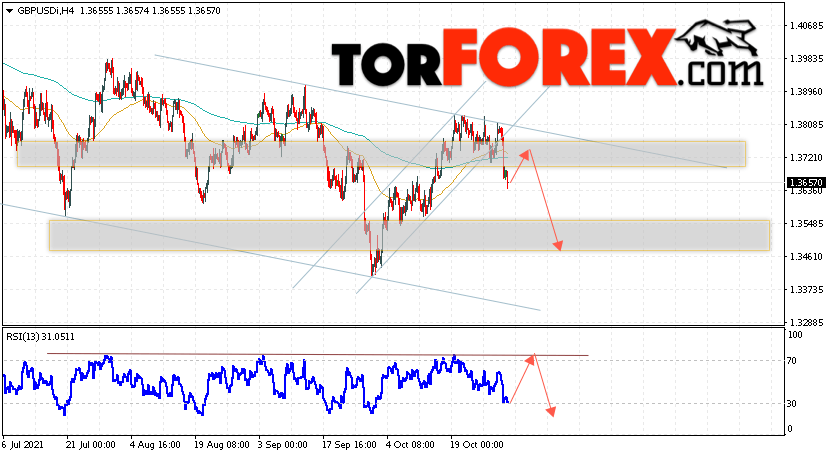Select the time axis label 19 Oct 00:00

pos(476,445)
